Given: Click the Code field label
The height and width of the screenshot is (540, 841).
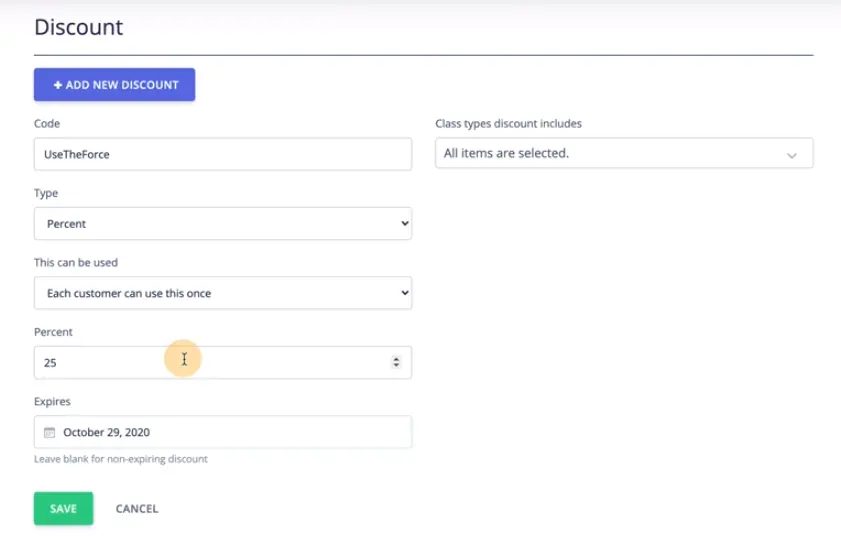Looking at the screenshot, I should [x=47, y=124].
